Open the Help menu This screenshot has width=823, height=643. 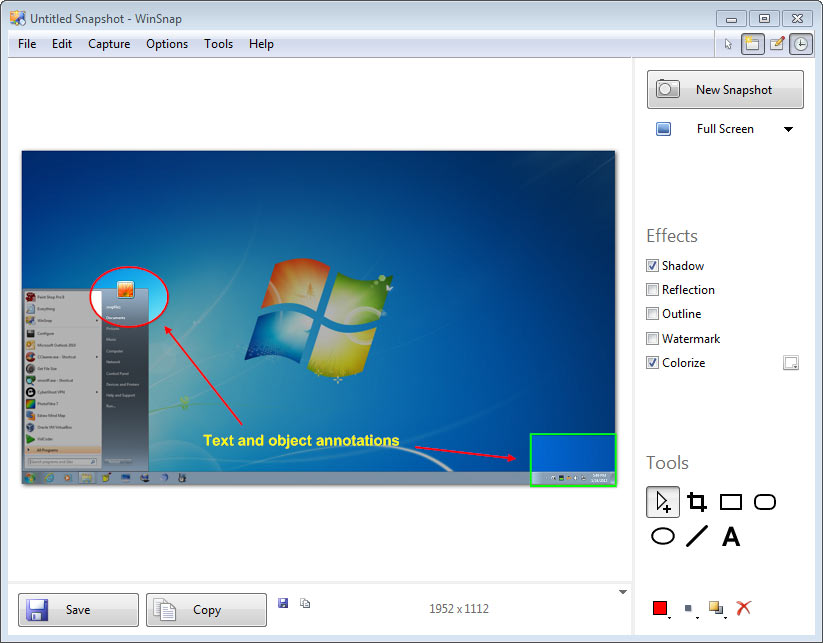[261, 44]
